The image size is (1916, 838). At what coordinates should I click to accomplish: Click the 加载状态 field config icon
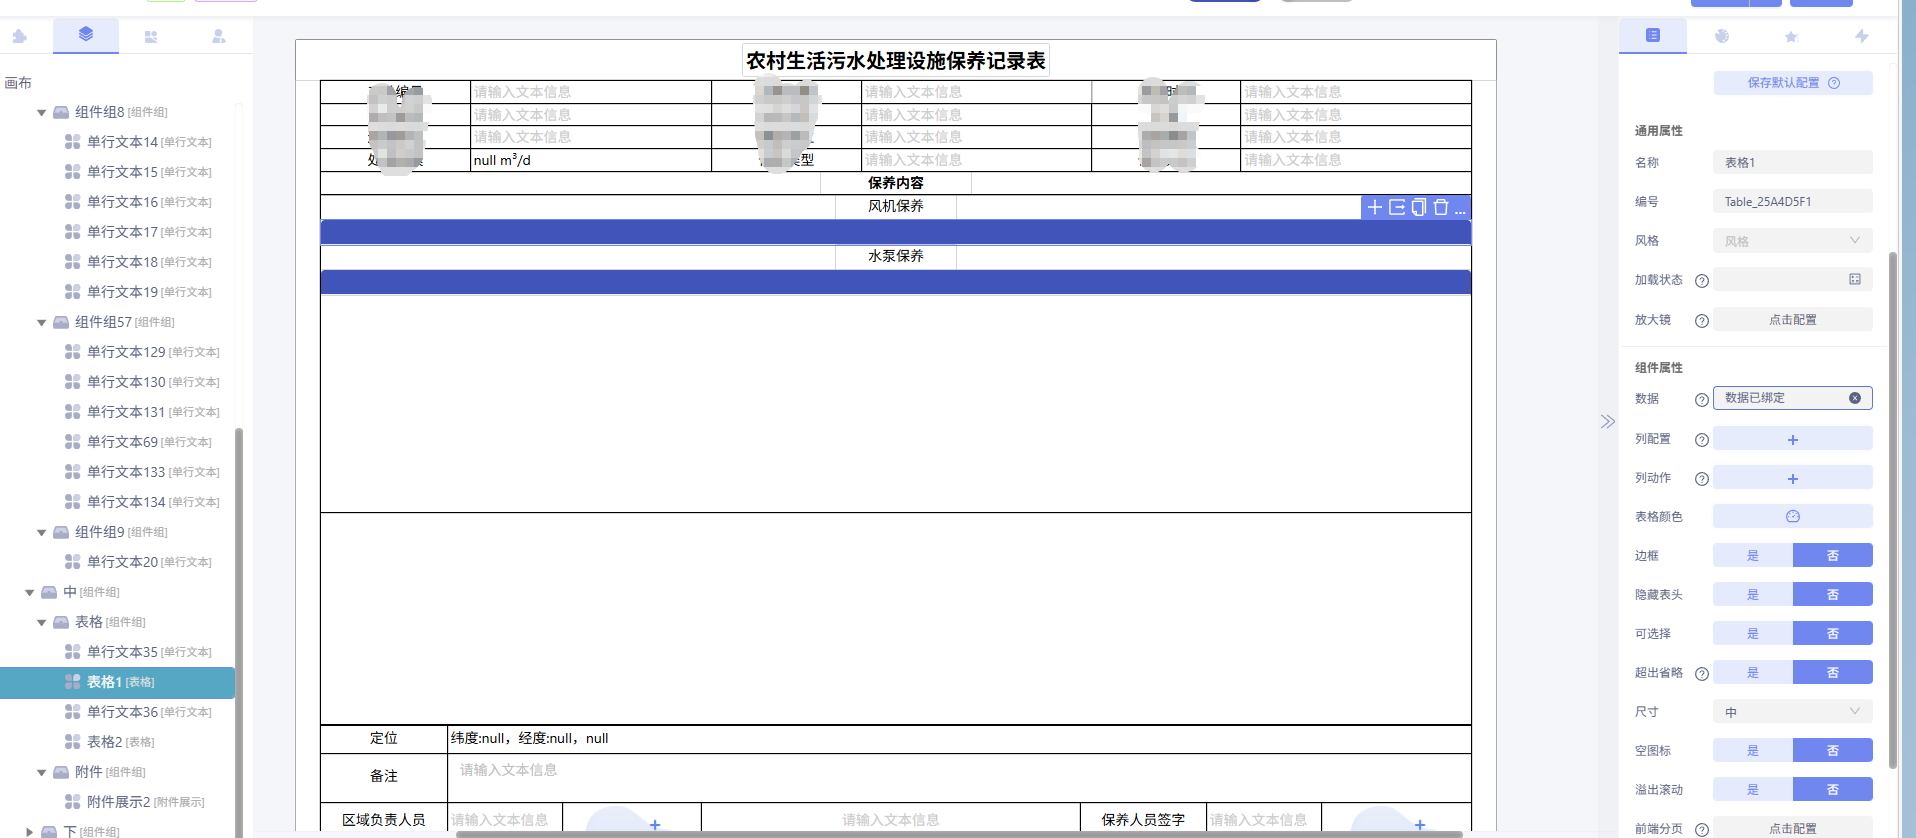click(x=1855, y=280)
